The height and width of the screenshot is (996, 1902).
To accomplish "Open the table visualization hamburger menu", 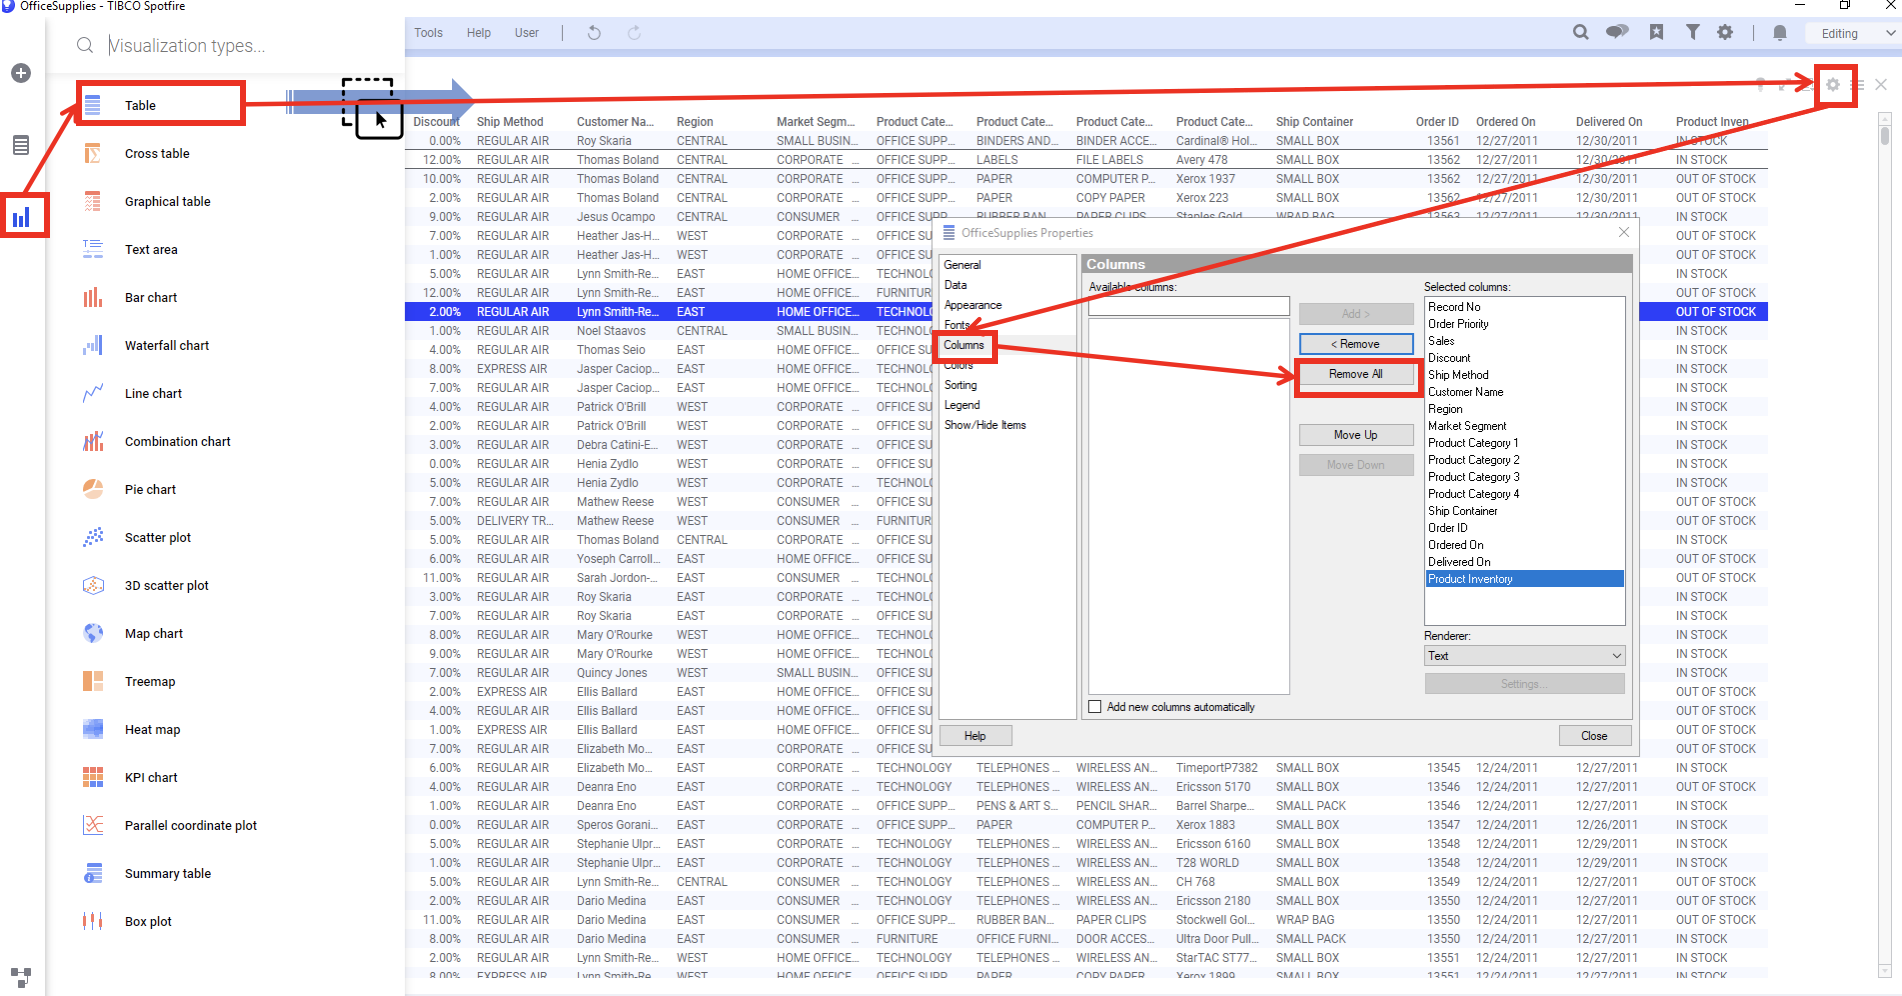I will [1858, 85].
